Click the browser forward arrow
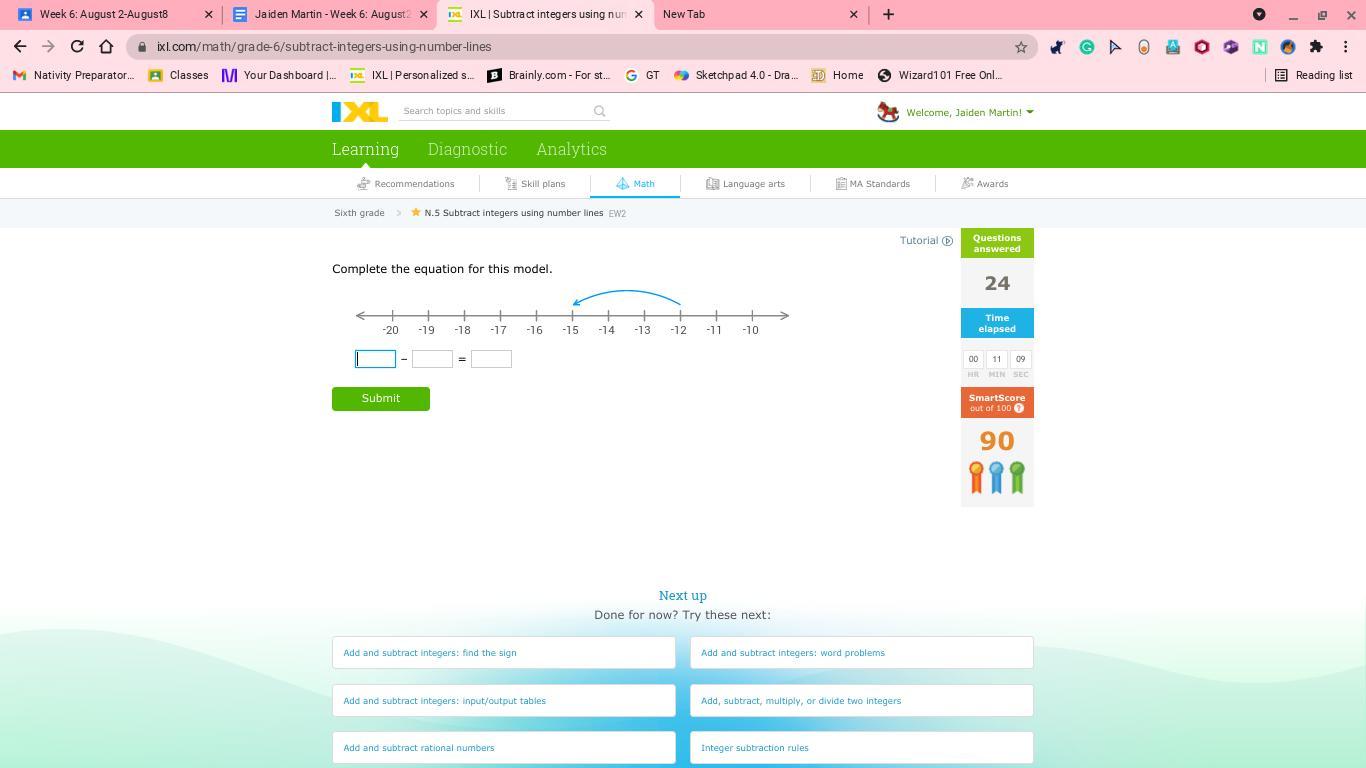The image size is (1366, 768). pyautogui.click(x=48, y=46)
